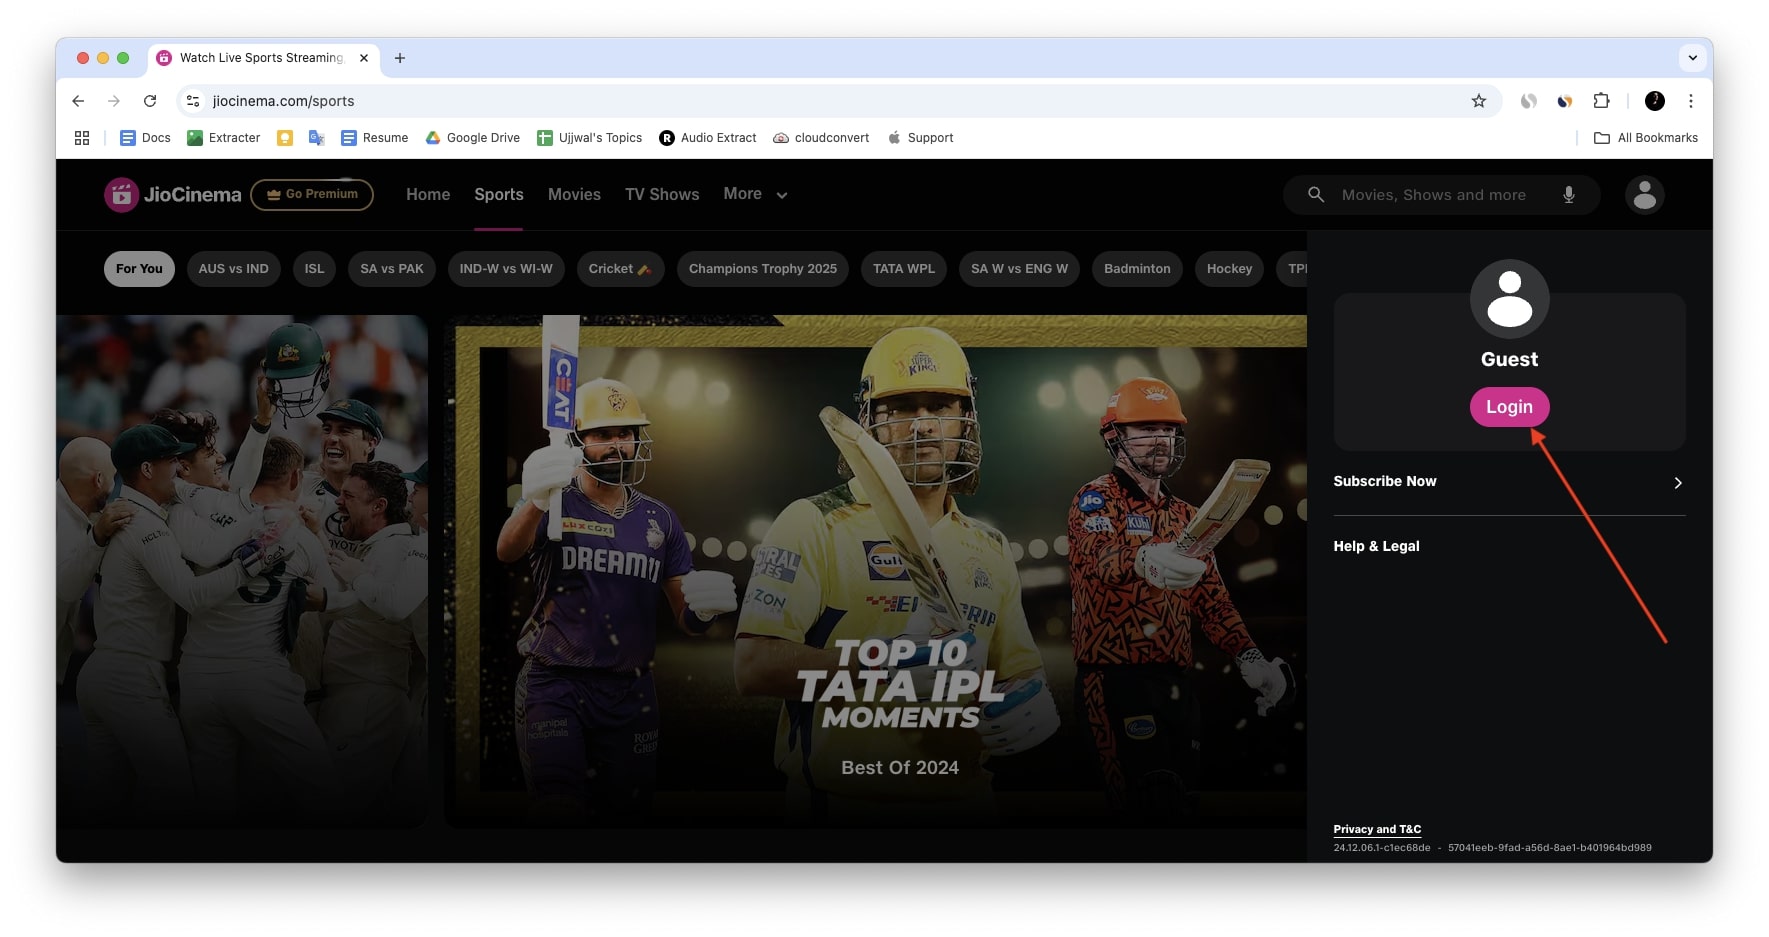Open the tab search dropdown arrow

click(1692, 58)
